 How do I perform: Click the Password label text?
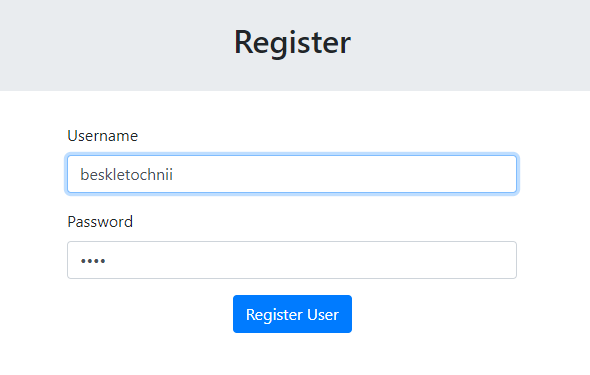pos(100,222)
